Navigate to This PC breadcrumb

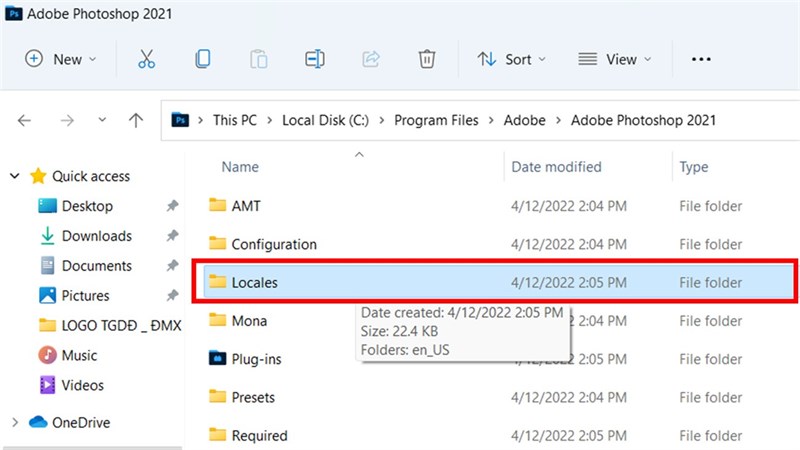click(235, 120)
